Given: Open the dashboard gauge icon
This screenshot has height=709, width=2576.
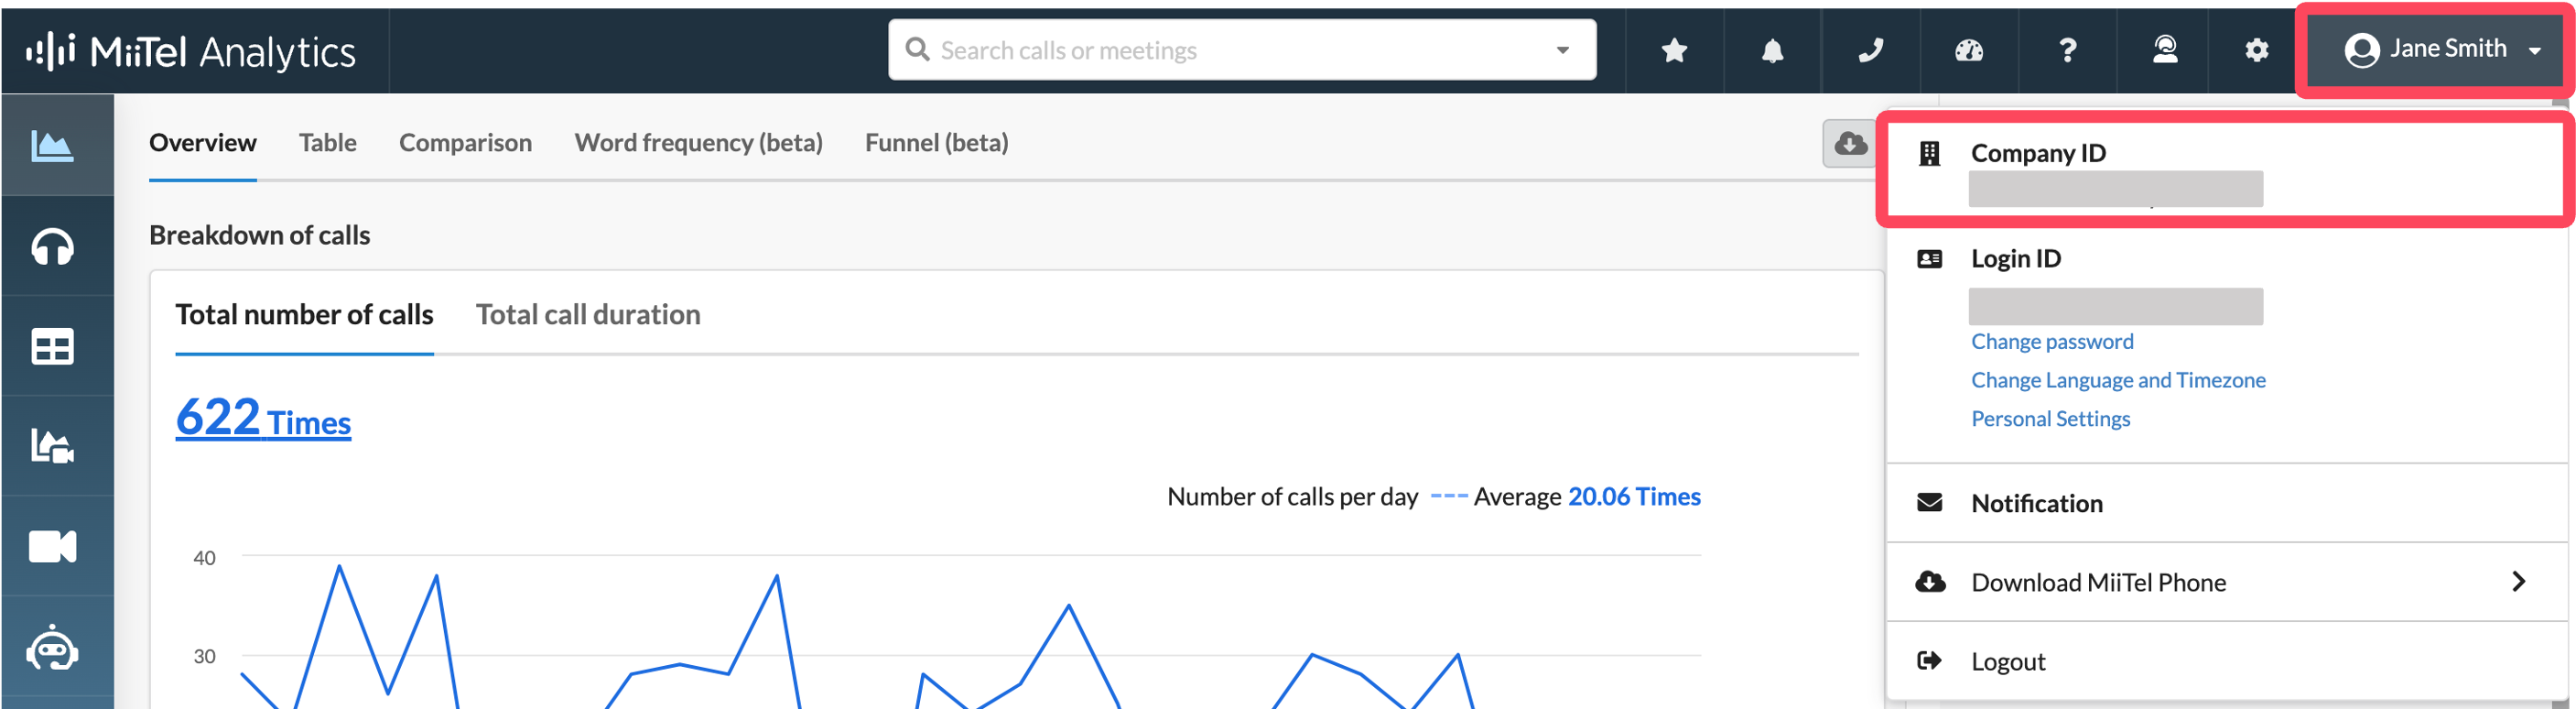Looking at the screenshot, I should tap(1968, 50).
